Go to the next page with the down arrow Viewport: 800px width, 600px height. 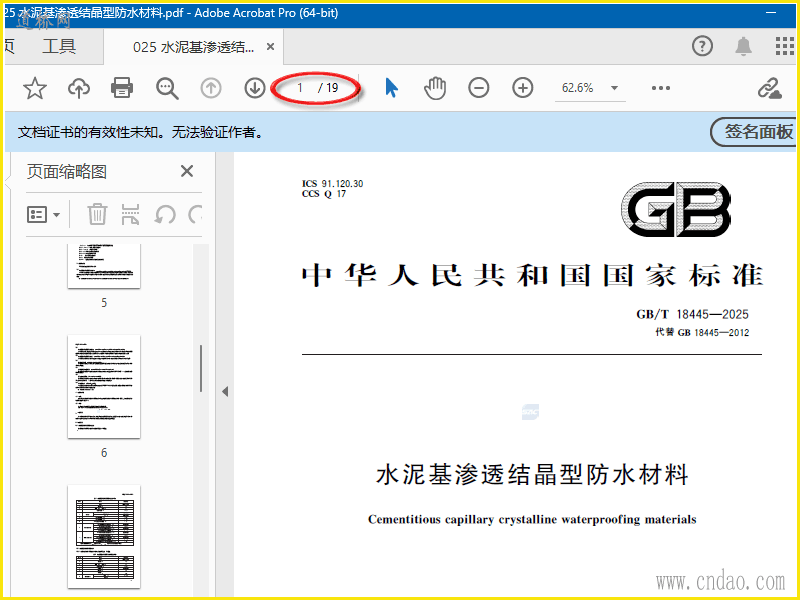pos(255,88)
